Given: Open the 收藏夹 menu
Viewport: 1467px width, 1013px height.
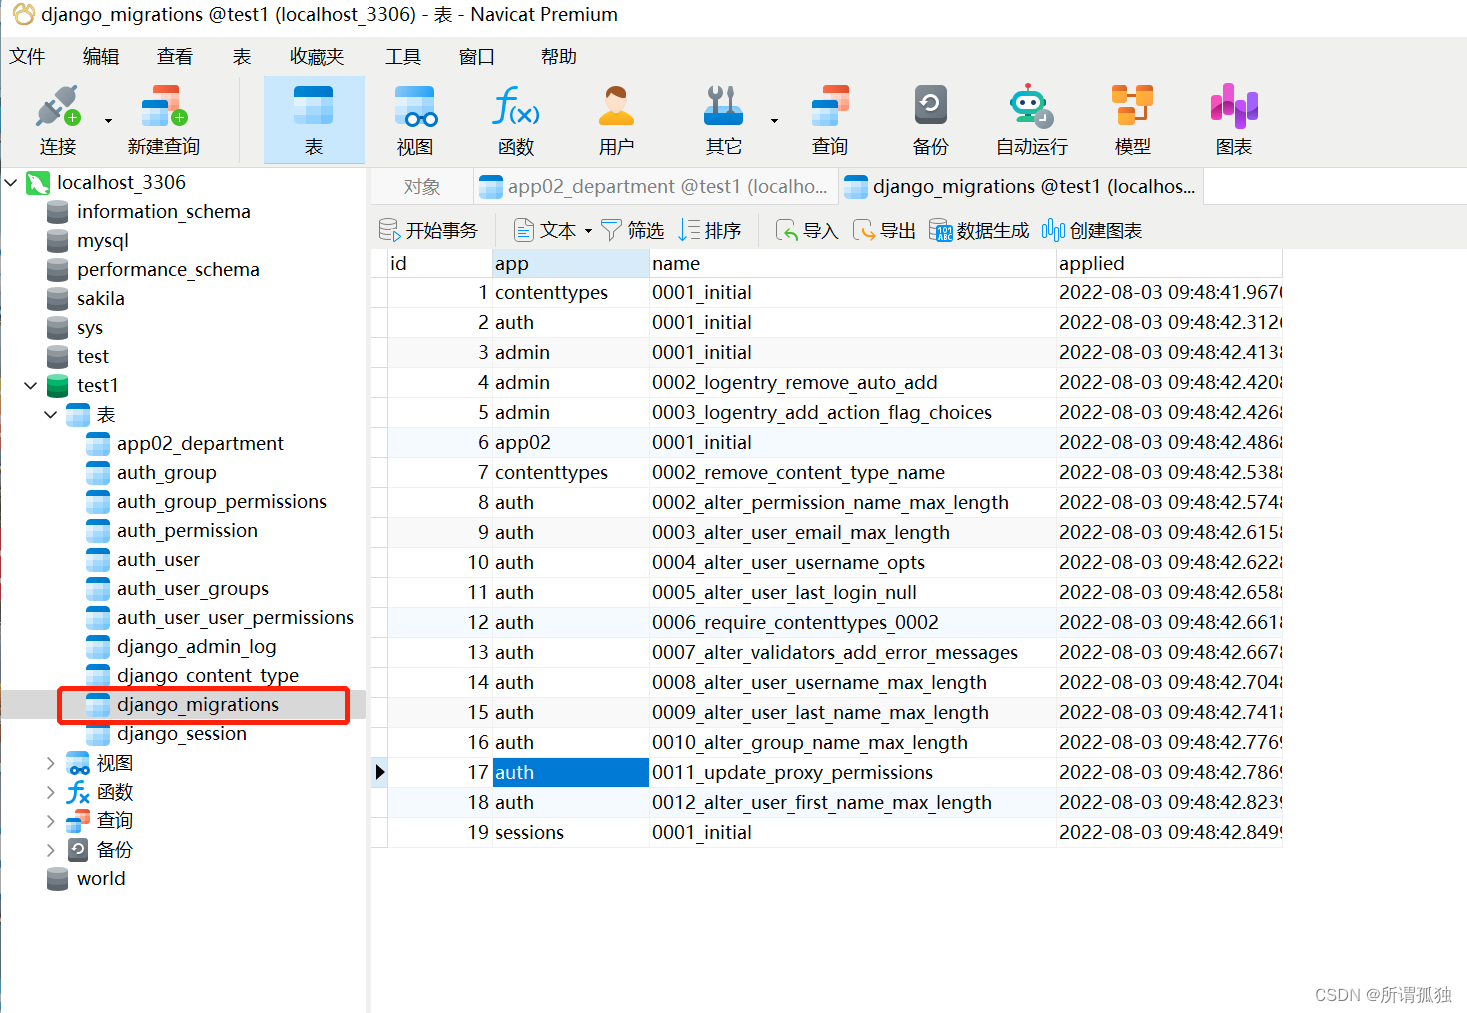Looking at the screenshot, I should (317, 57).
